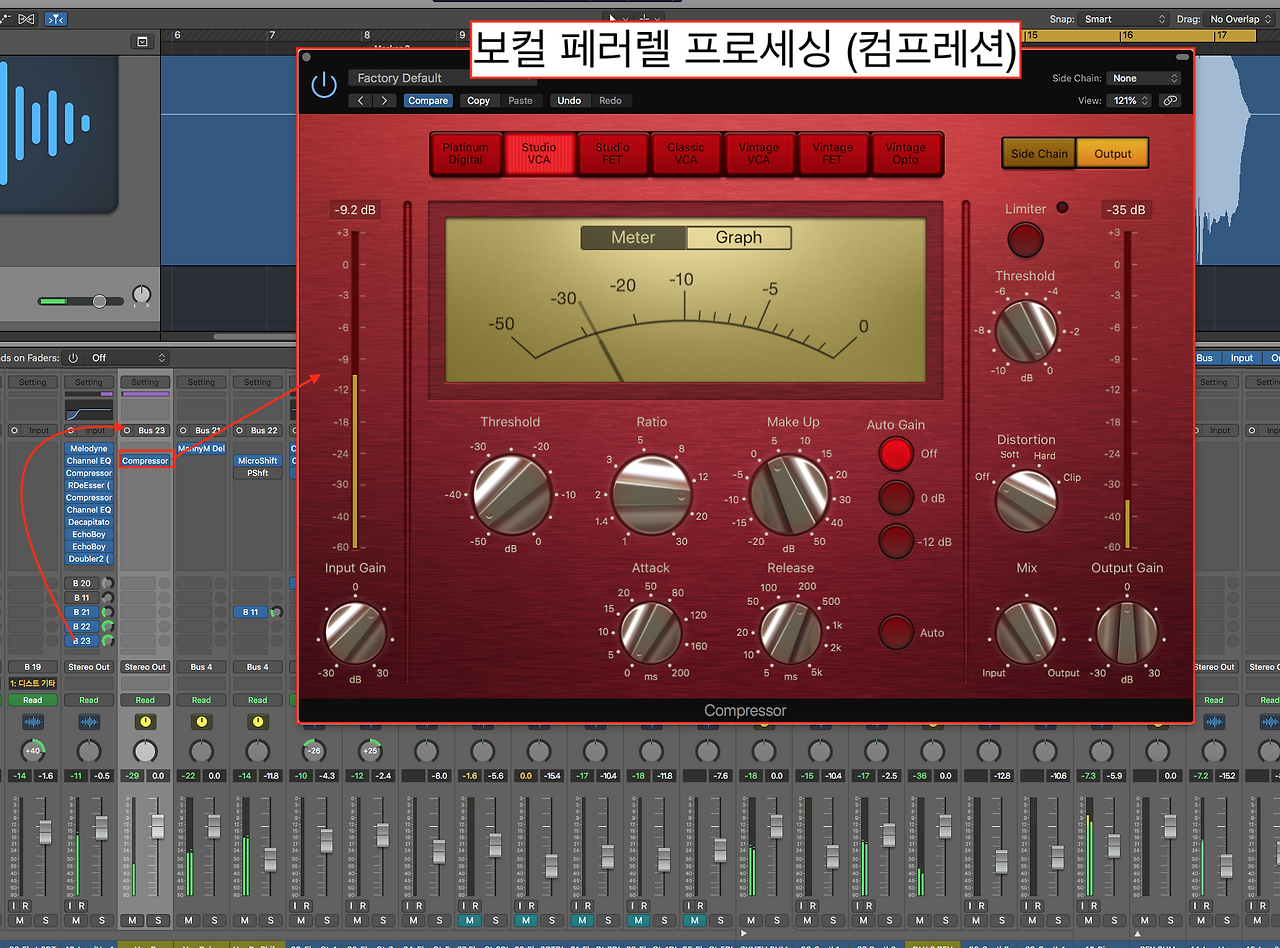Click the Release knob
Image resolution: width=1280 pixels, height=948 pixels.
click(790, 633)
